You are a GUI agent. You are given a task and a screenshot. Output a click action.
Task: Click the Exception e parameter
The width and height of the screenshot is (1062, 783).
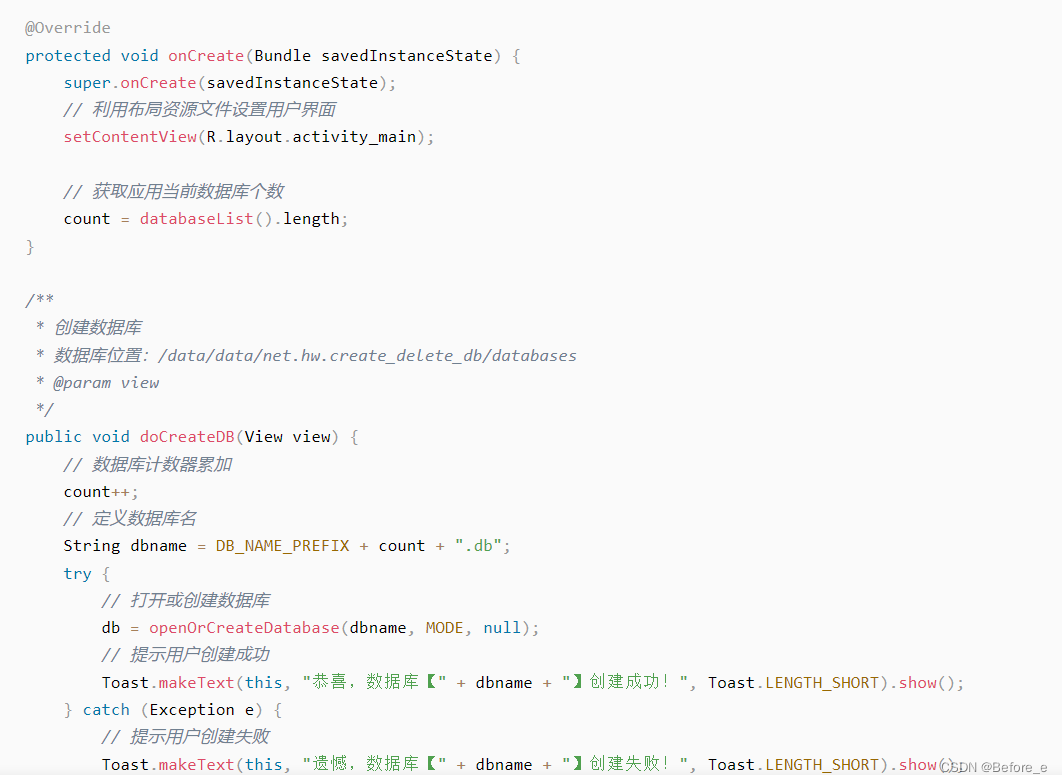pos(202,710)
